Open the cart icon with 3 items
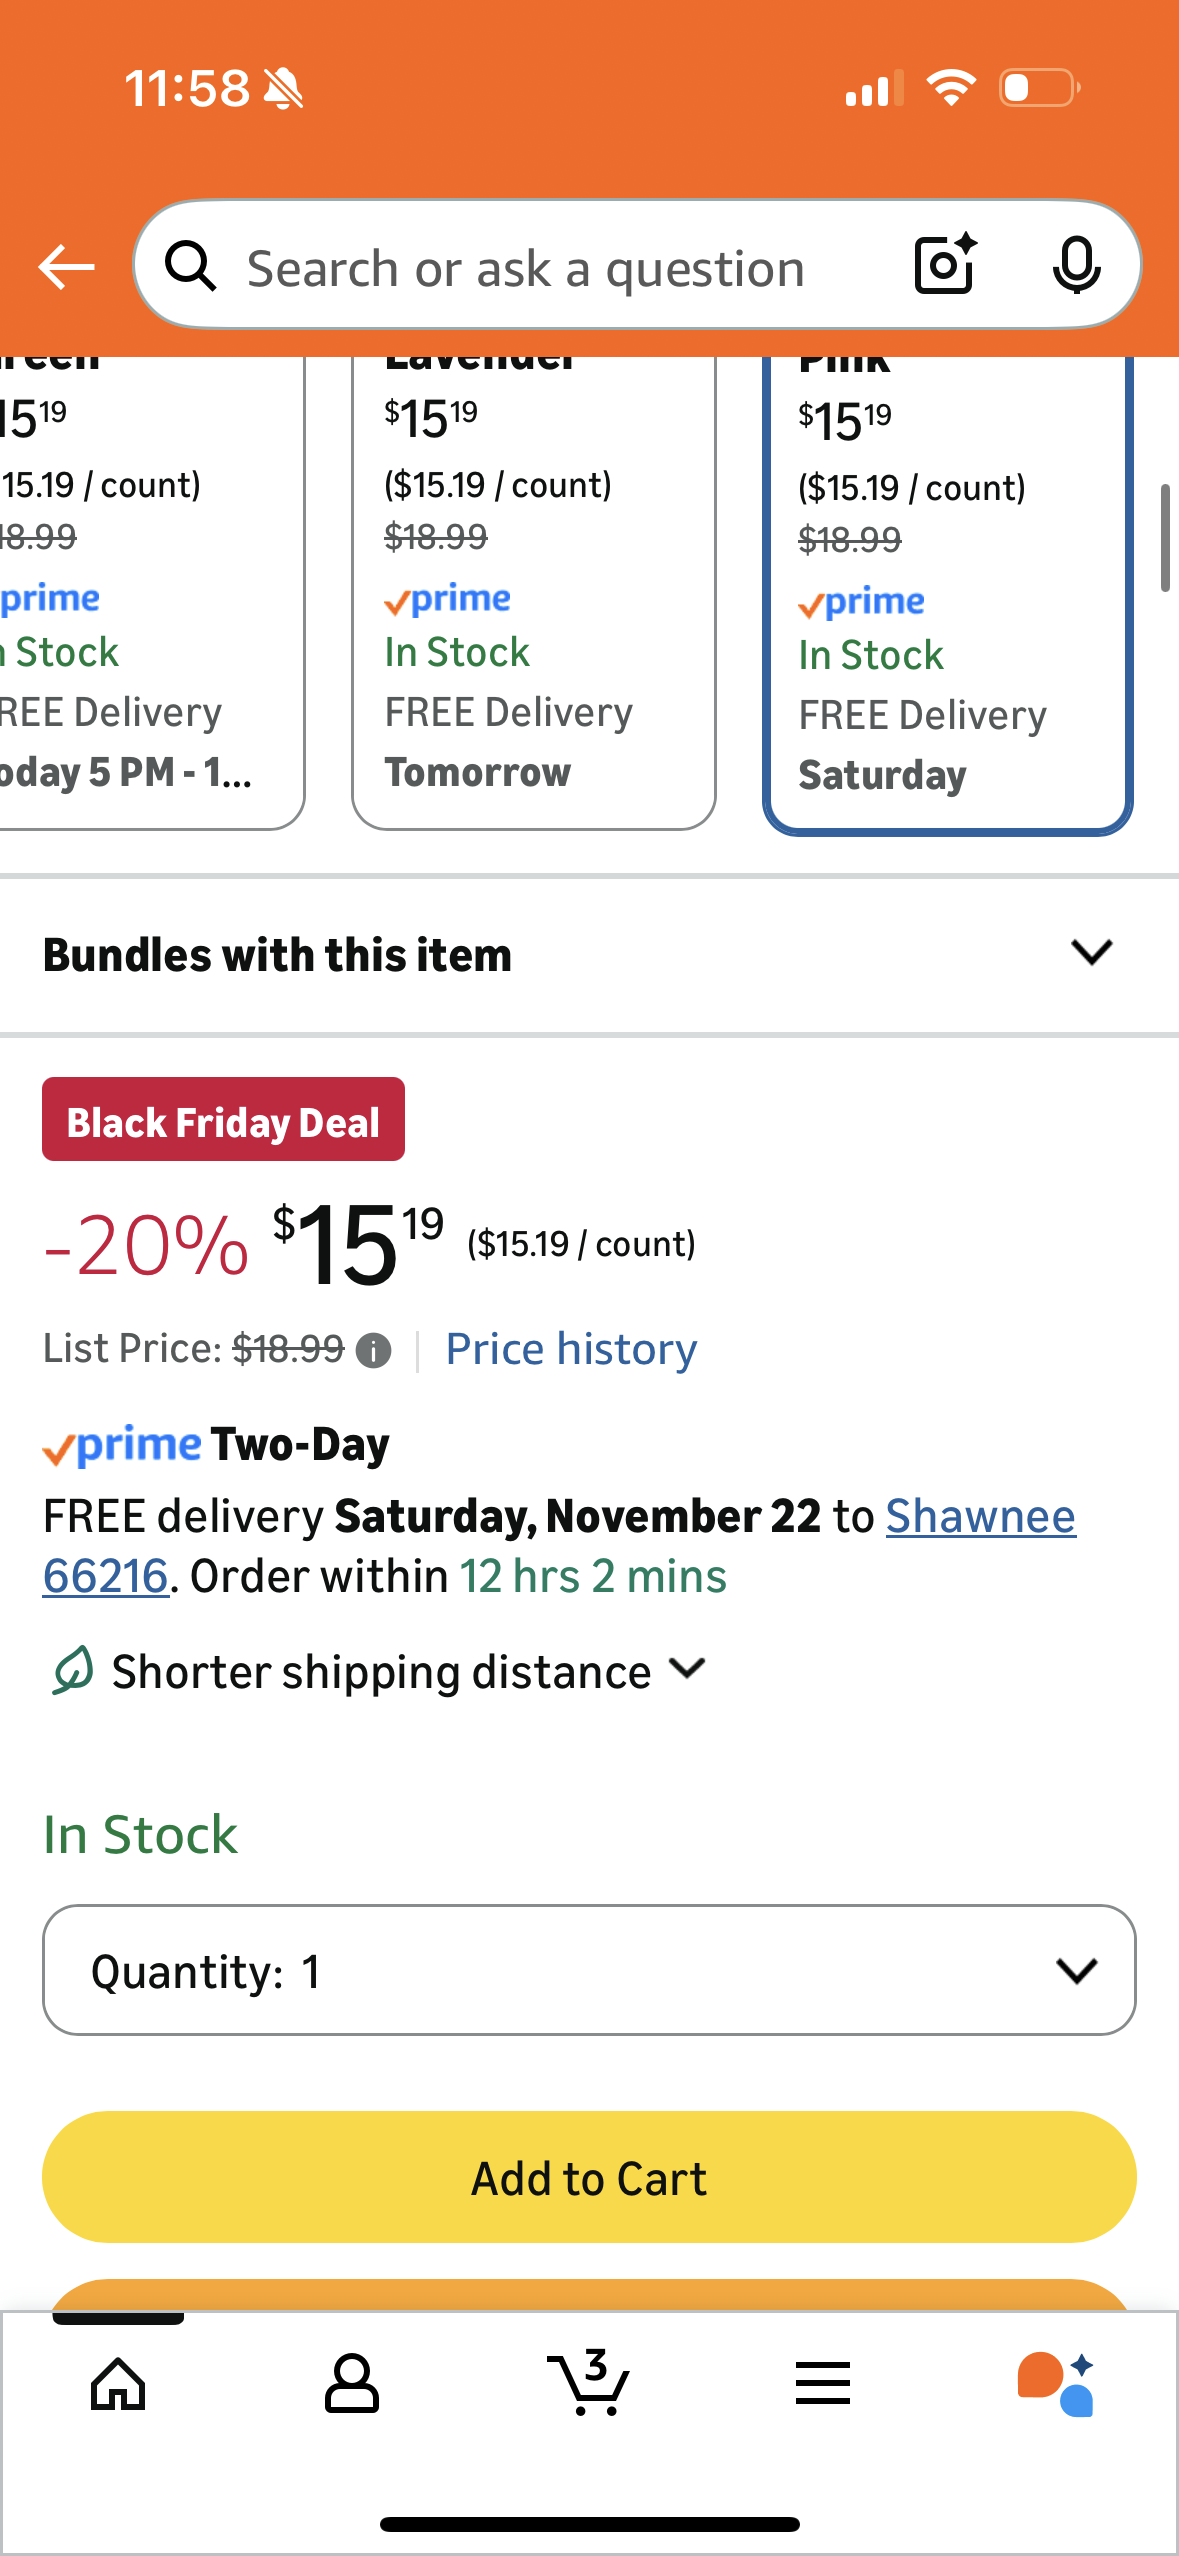 coord(589,2383)
